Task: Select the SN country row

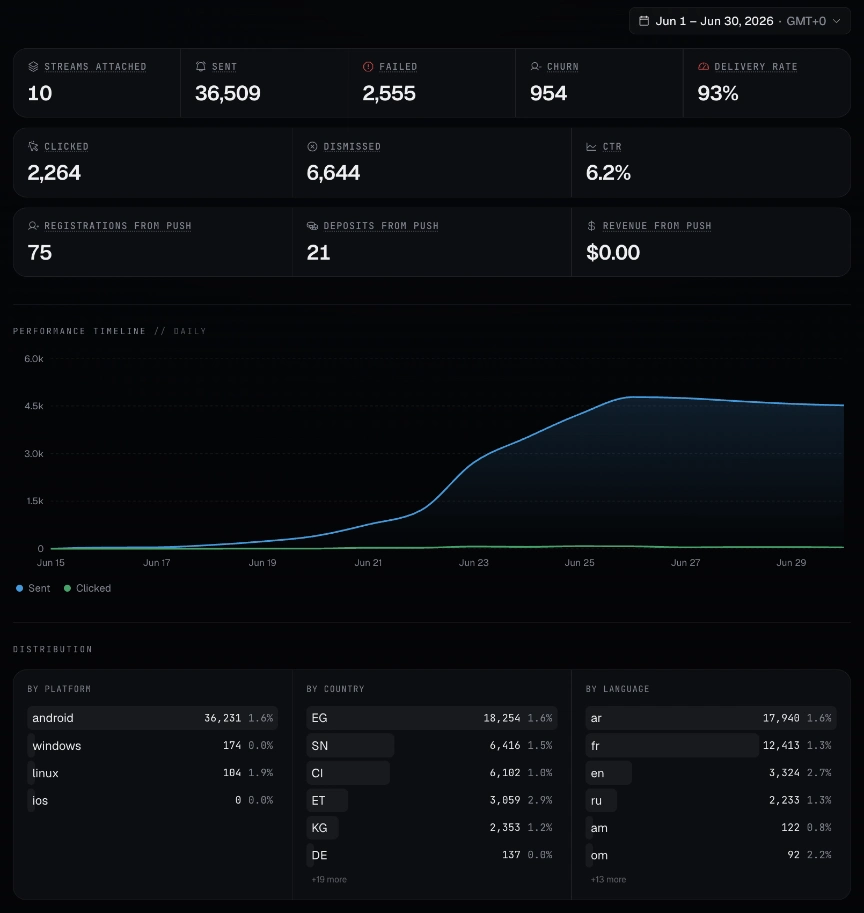Action: pos(431,745)
